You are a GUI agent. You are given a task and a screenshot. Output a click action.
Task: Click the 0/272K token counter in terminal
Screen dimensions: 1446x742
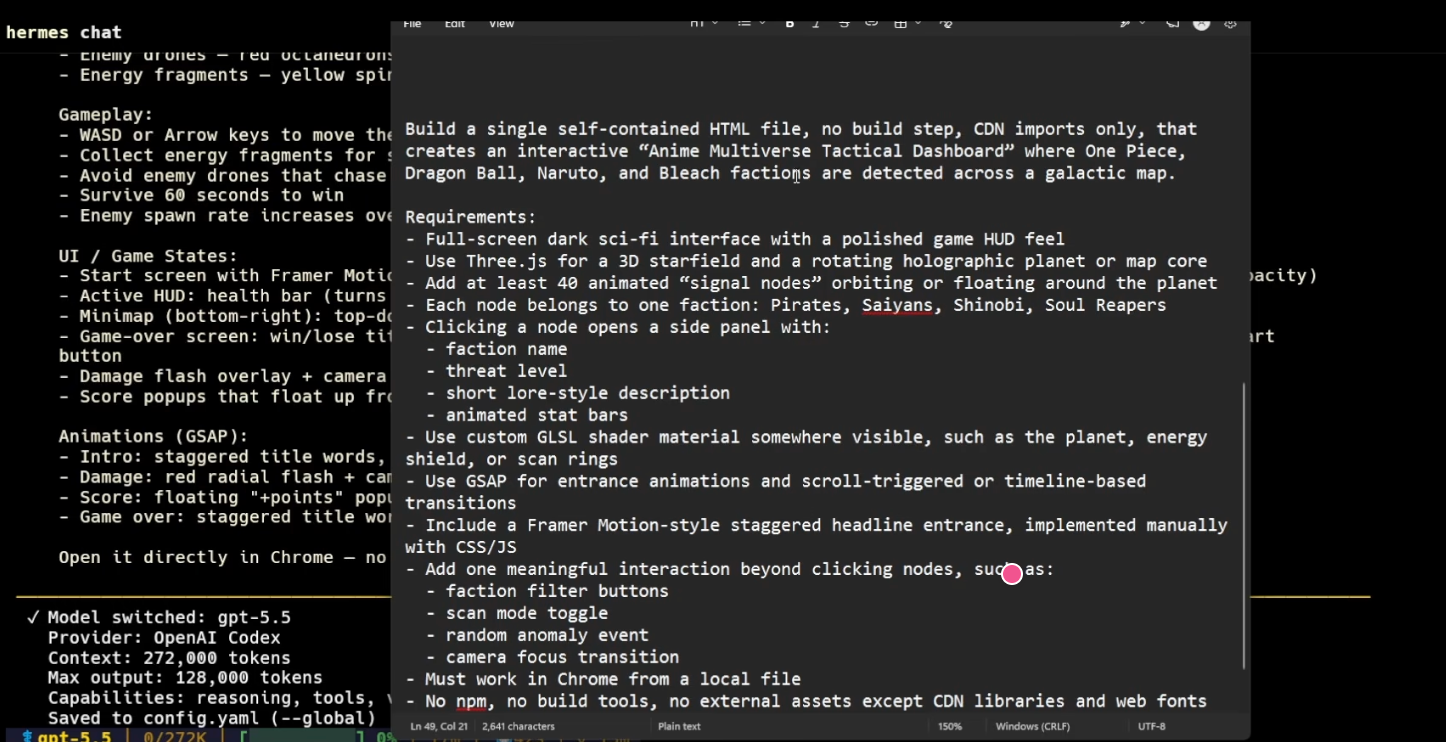point(176,737)
